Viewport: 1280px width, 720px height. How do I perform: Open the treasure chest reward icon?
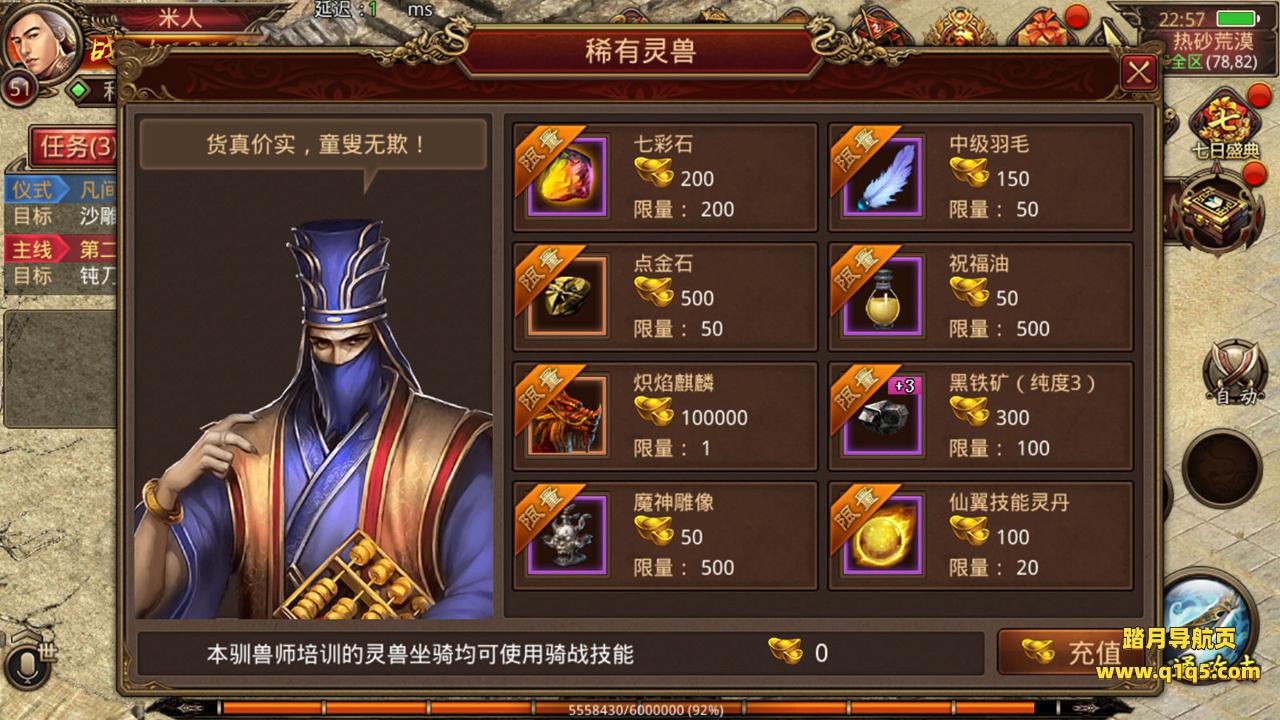tap(1216, 212)
